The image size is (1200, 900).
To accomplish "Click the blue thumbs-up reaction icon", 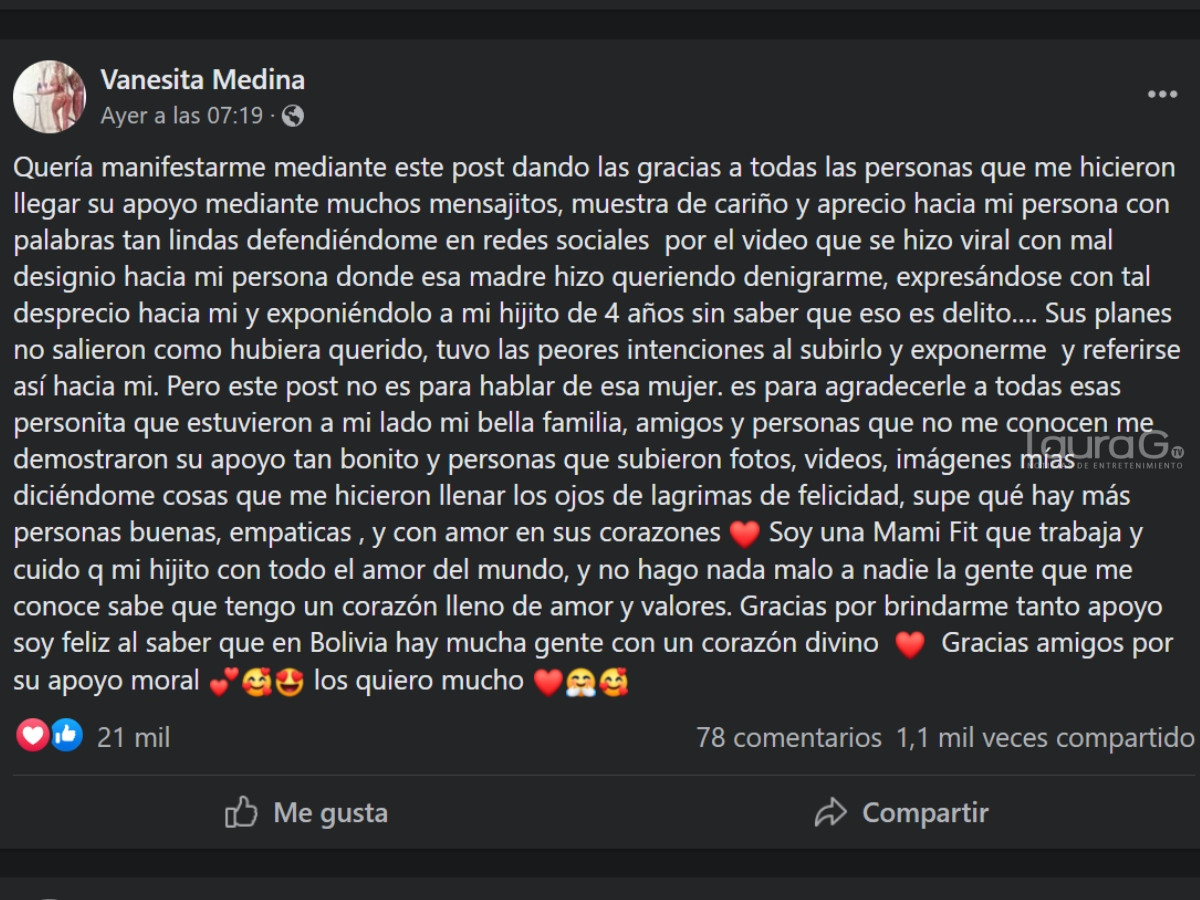I will [x=67, y=736].
